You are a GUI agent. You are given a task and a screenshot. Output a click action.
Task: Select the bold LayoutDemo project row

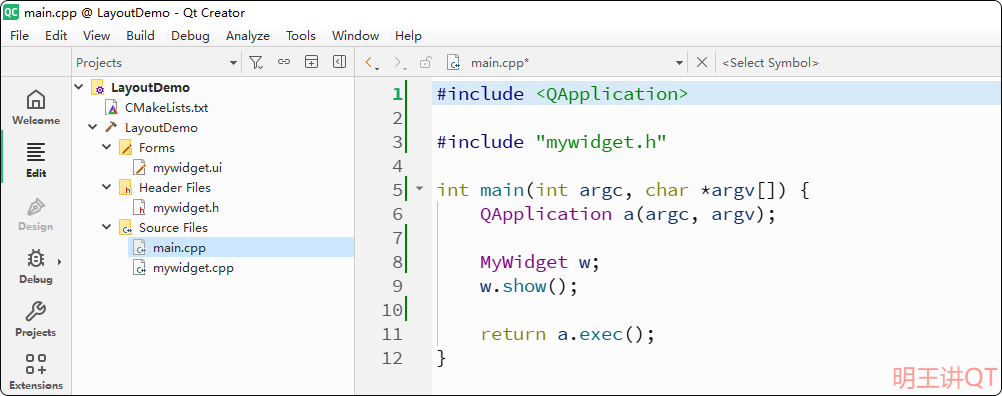(x=150, y=88)
